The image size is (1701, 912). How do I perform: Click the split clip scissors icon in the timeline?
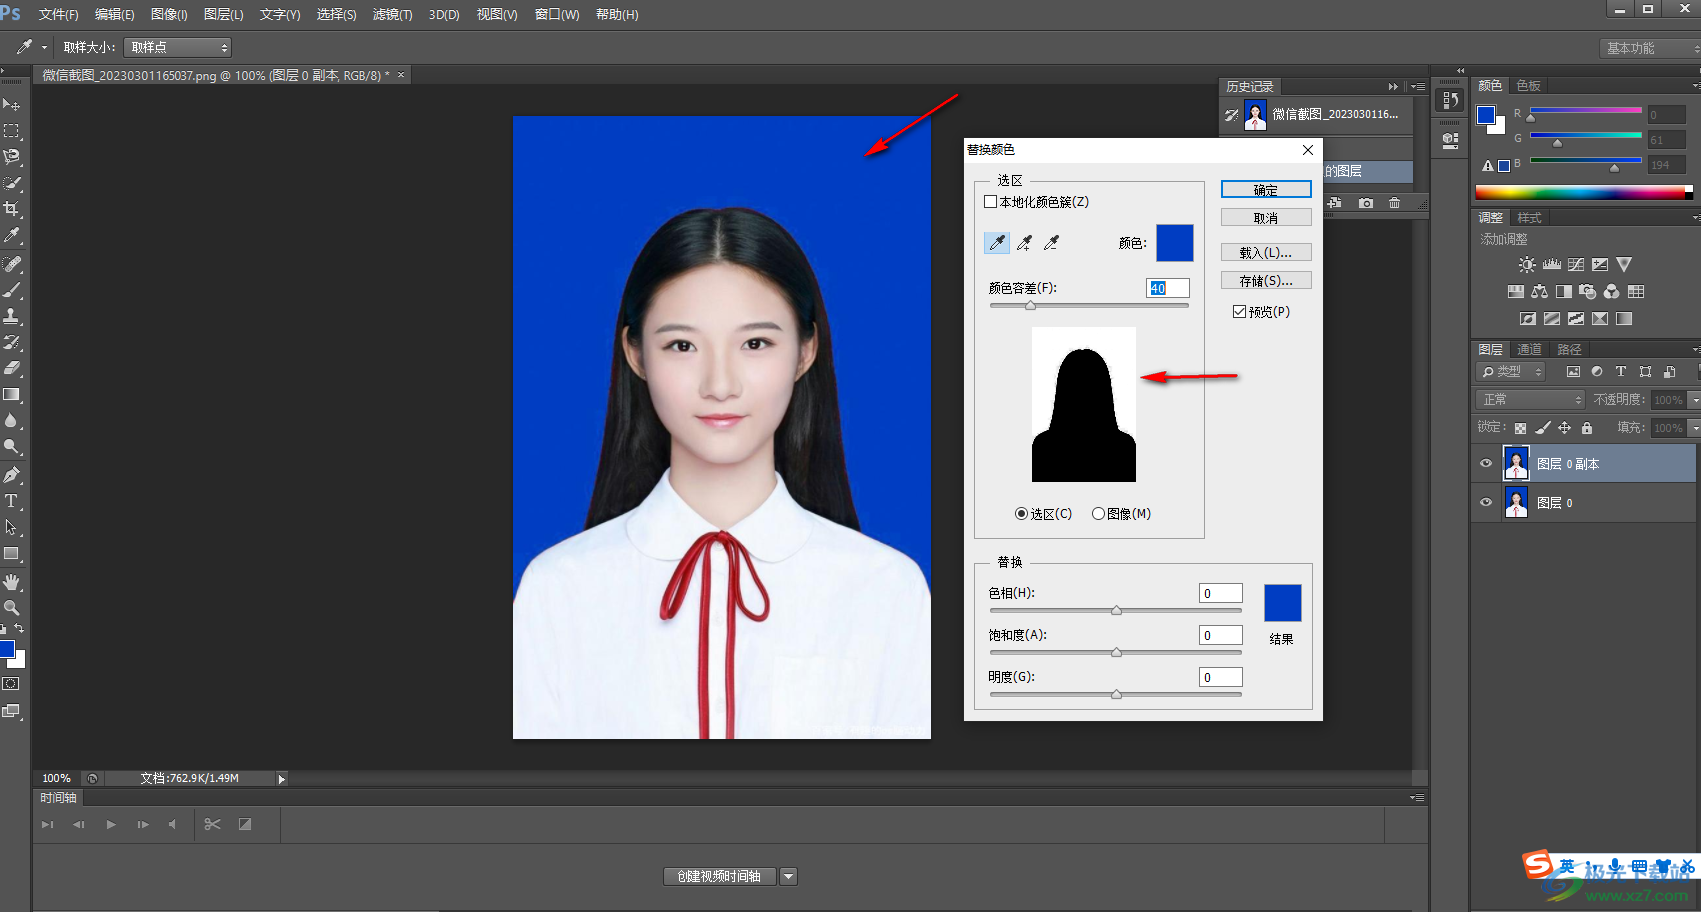click(x=212, y=824)
